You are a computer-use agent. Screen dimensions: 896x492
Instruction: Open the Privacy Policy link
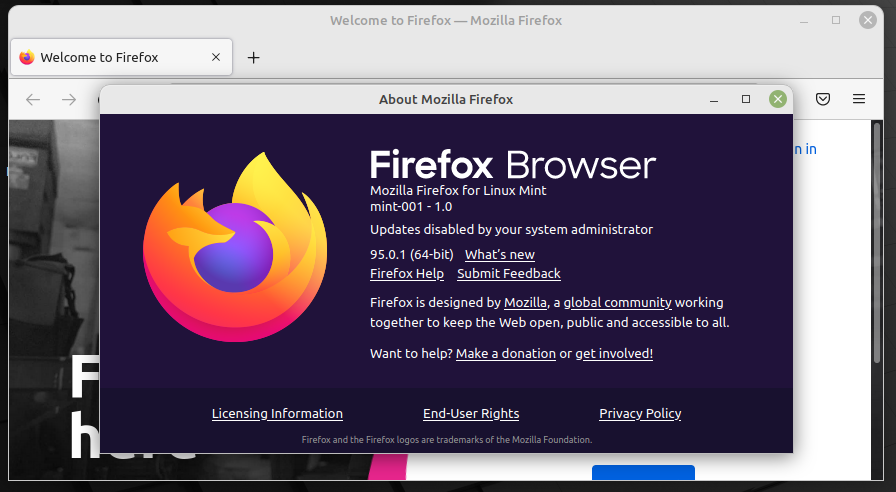tap(640, 414)
